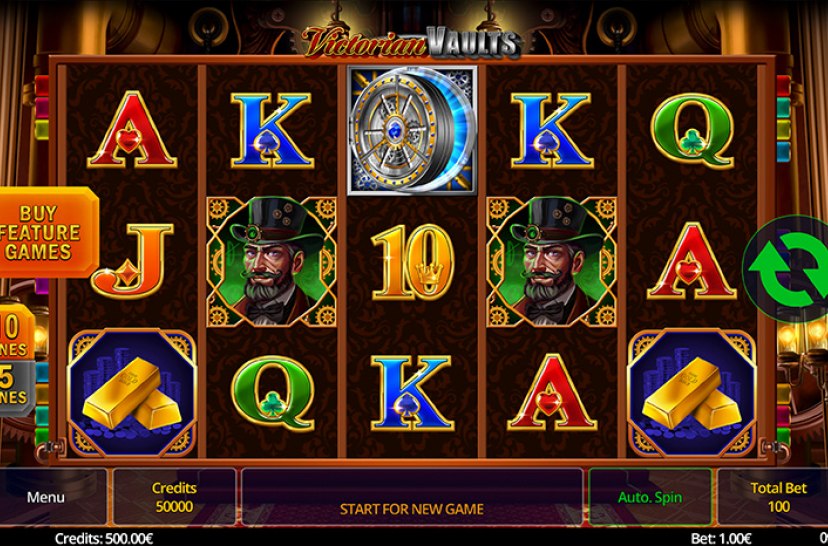
Task: Click the top-hat gentleman on fourth reel
Action: (x=551, y=261)
